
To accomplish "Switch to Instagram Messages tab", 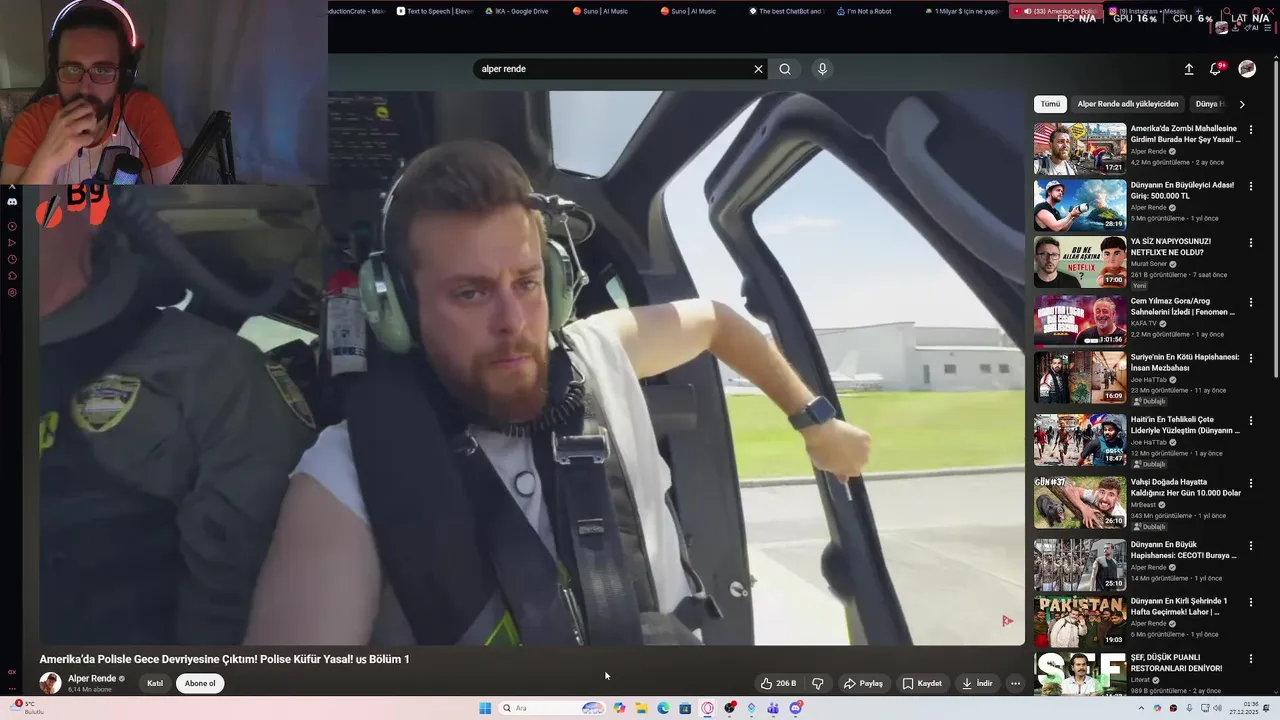I will pyautogui.click(x=1147, y=11).
